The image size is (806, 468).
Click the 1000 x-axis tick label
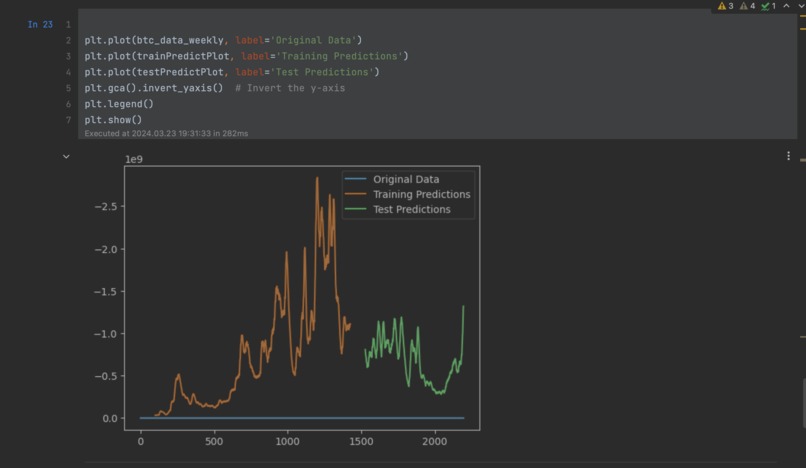tap(287, 441)
